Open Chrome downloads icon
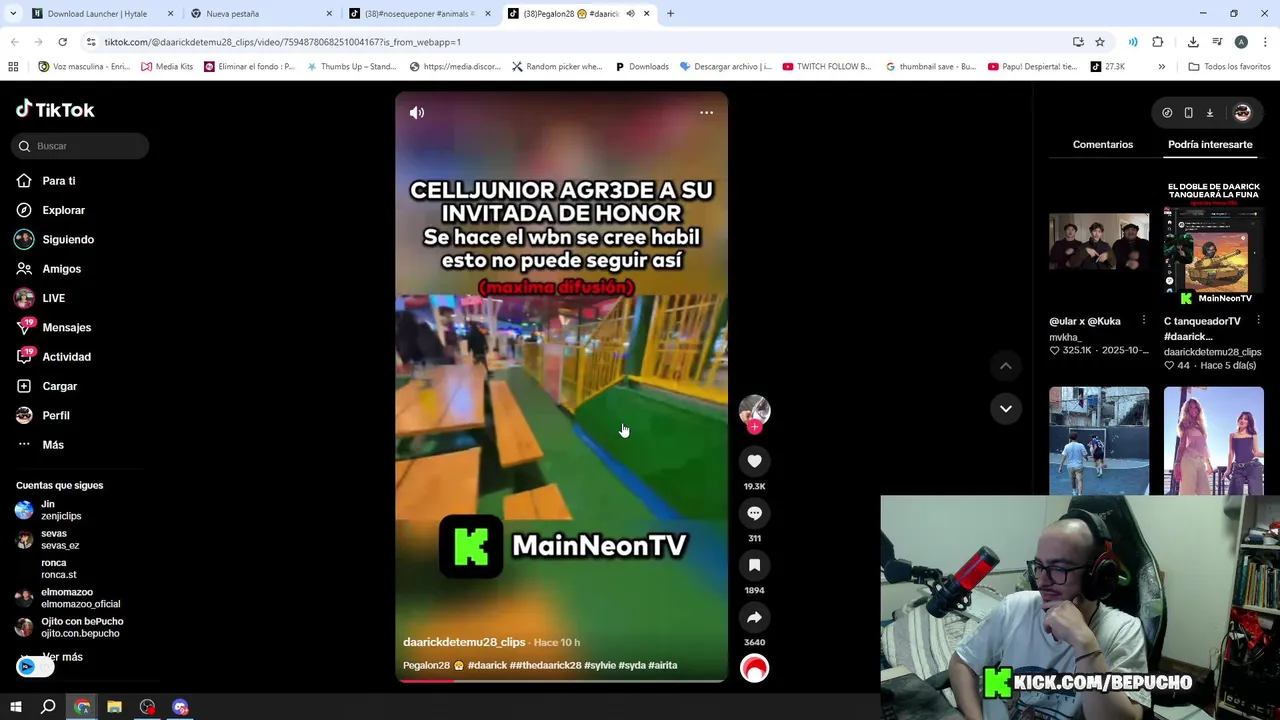Screen dimensions: 1280x720 [1193, 42]
